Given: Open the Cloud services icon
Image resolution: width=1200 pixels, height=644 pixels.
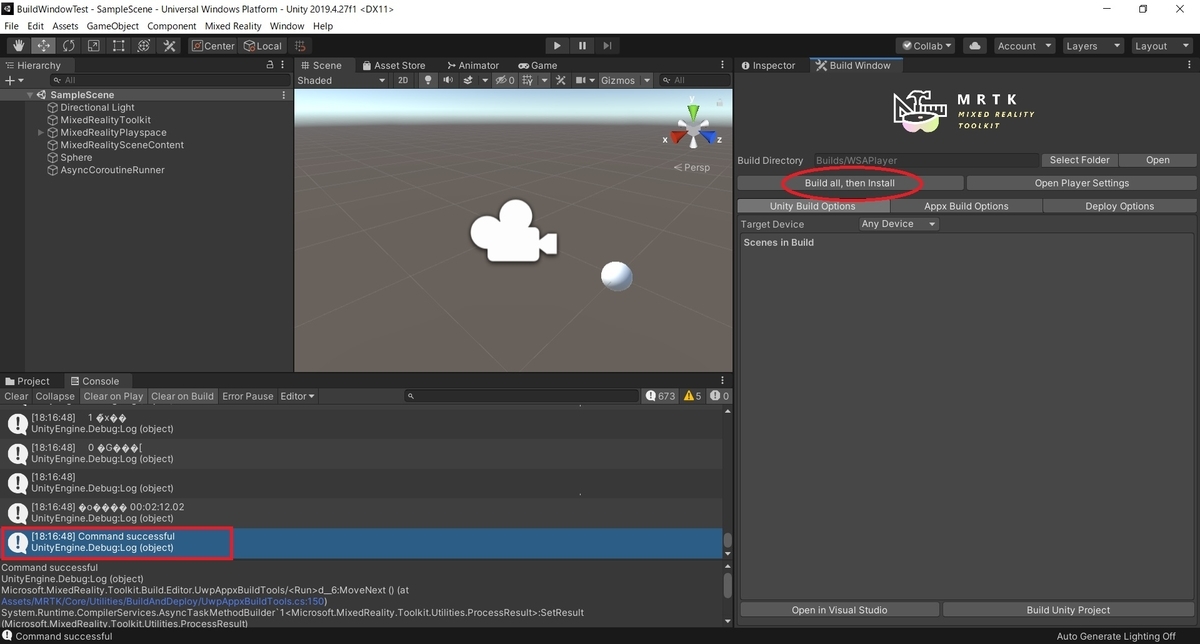Looking at the screenshot, I should [975, 46].
